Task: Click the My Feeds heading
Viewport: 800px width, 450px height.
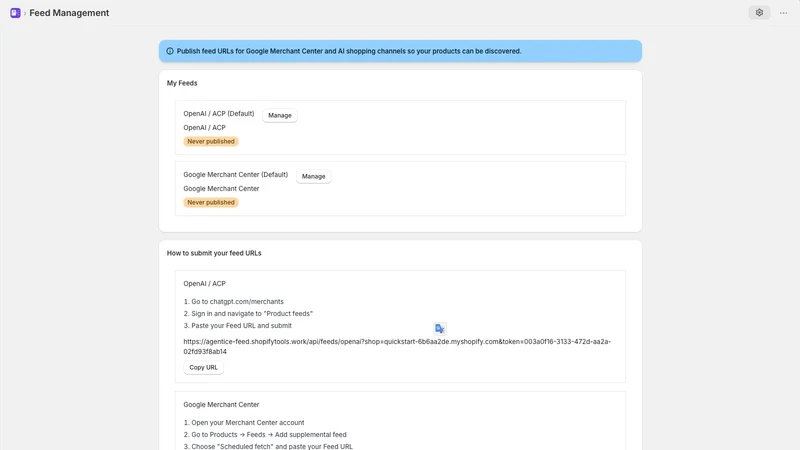Action: point(182,83)
